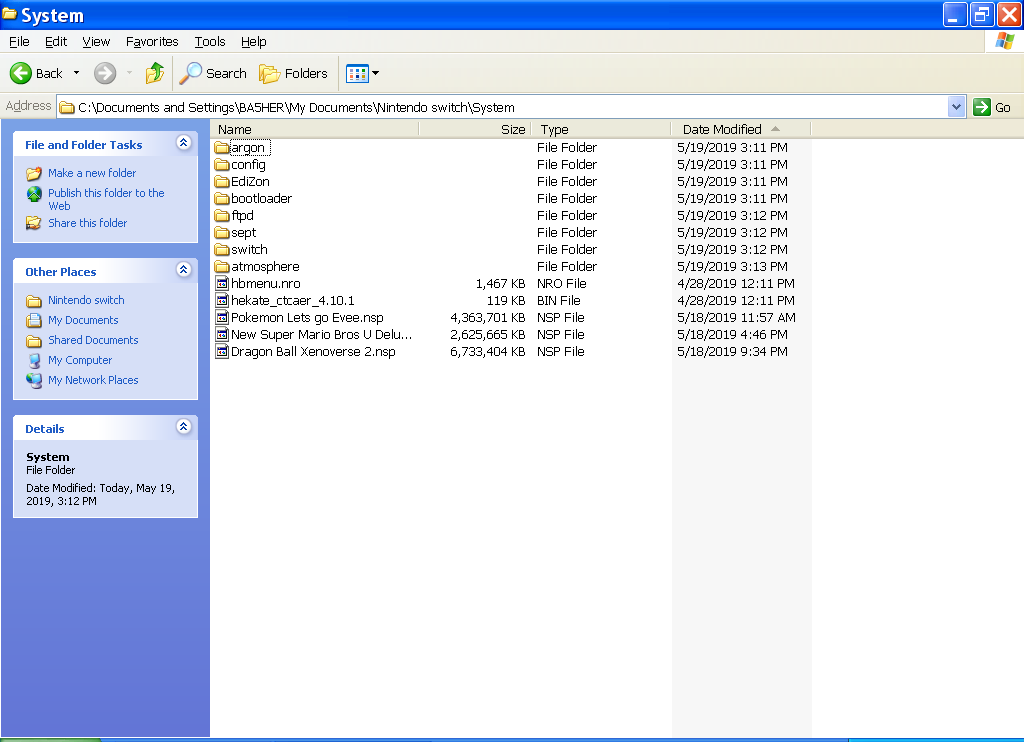1024x742 pixels.
Task: Collapse the Other Places panel
Action: [184, 269]
